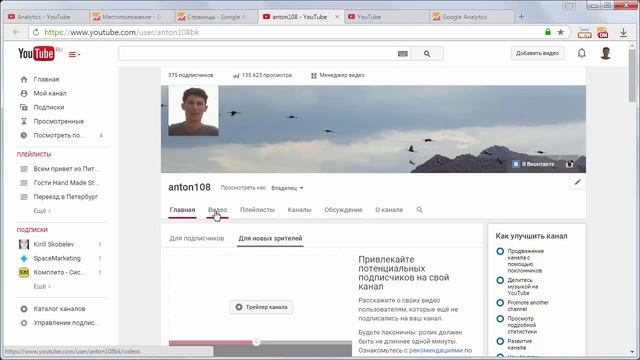Click the channel profile picture
This screenshot has height=360, width=640.
coord(193,111)
